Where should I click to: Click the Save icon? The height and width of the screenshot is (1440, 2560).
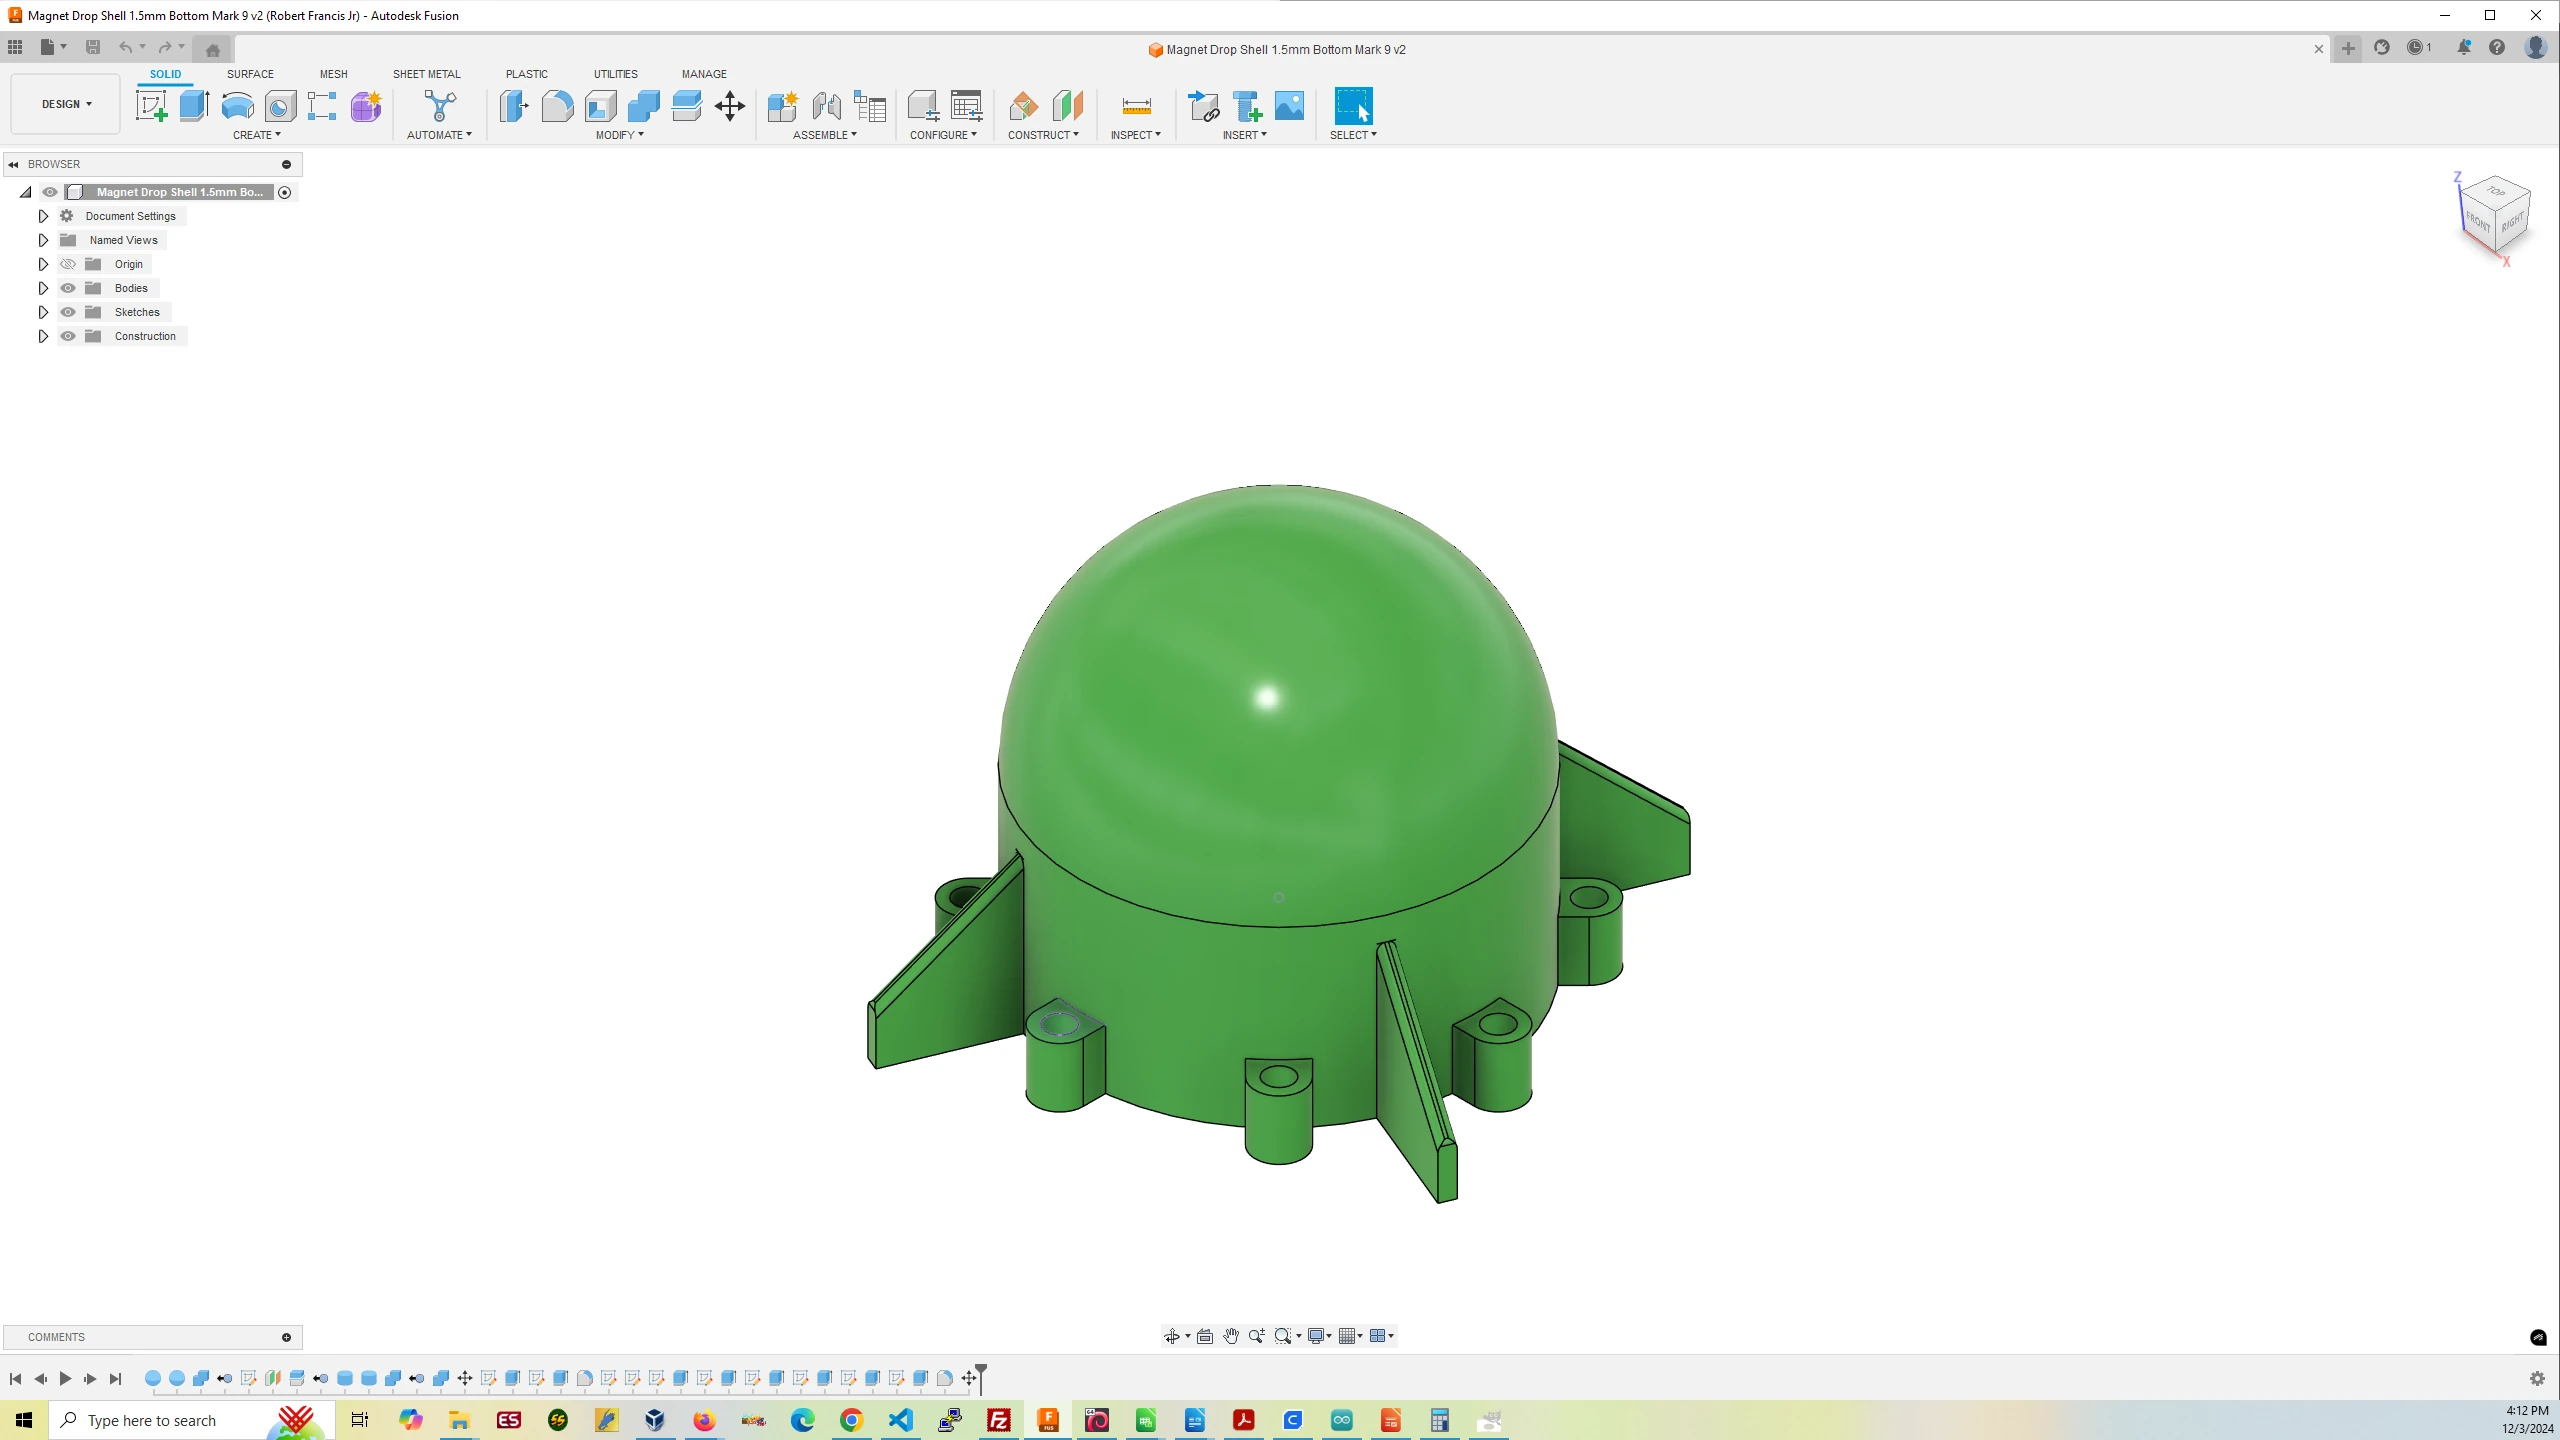[93, 47]
